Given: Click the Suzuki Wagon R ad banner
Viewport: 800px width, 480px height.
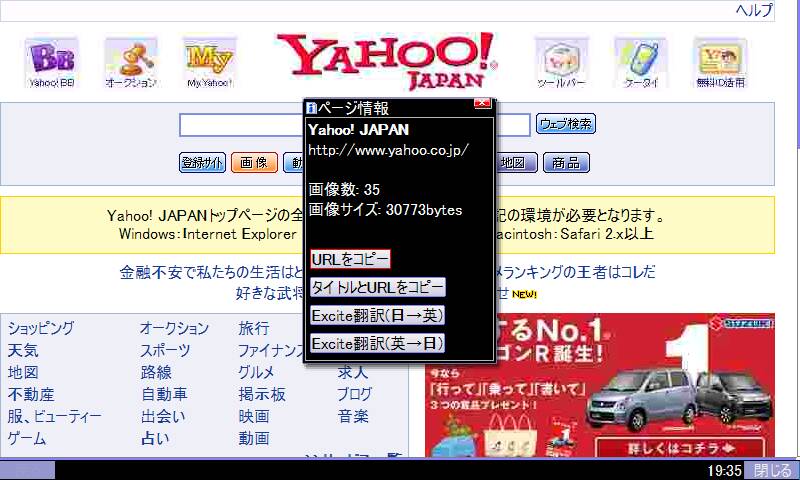Looking at the screenshot, I should (600, 385).
